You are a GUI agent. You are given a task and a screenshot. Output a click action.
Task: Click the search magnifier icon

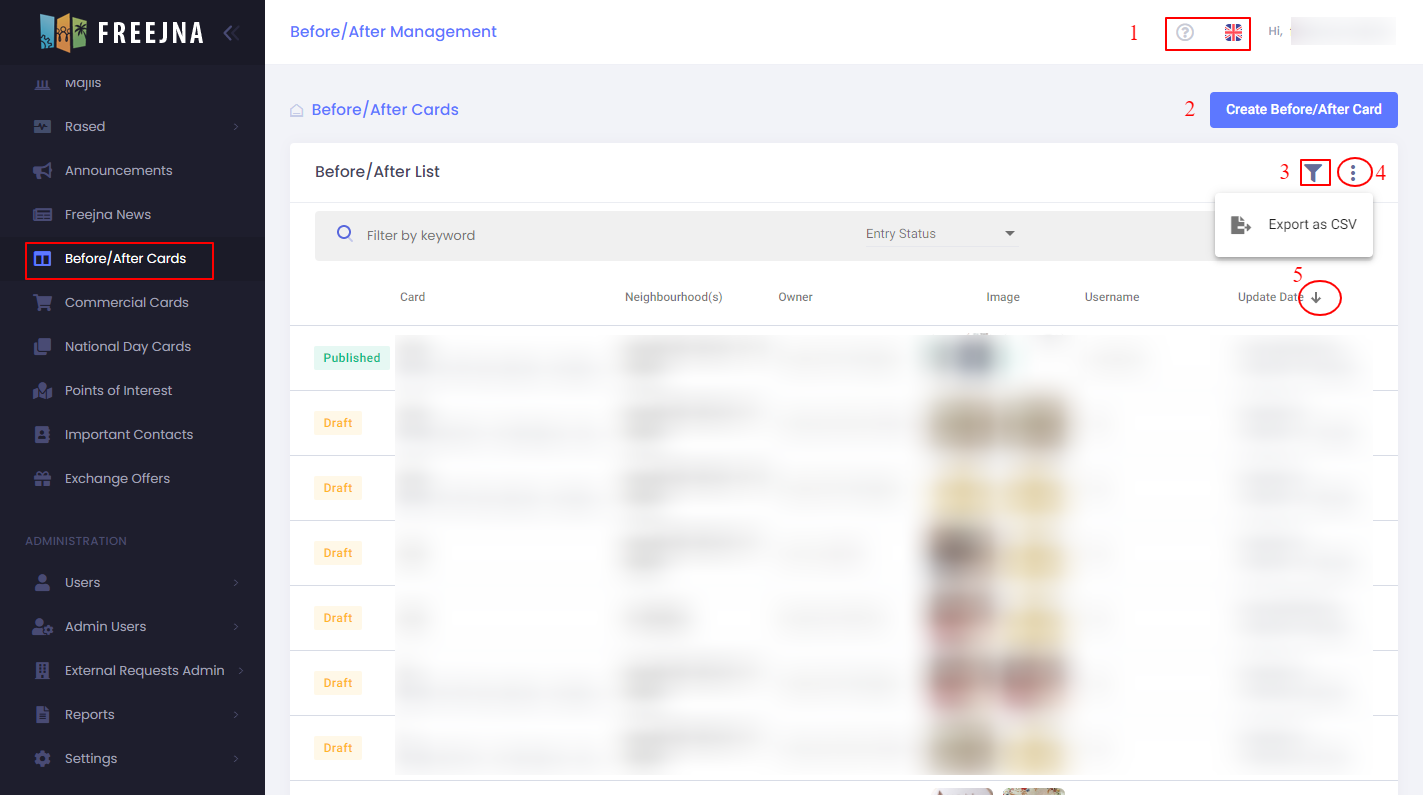tap(345, 234)
